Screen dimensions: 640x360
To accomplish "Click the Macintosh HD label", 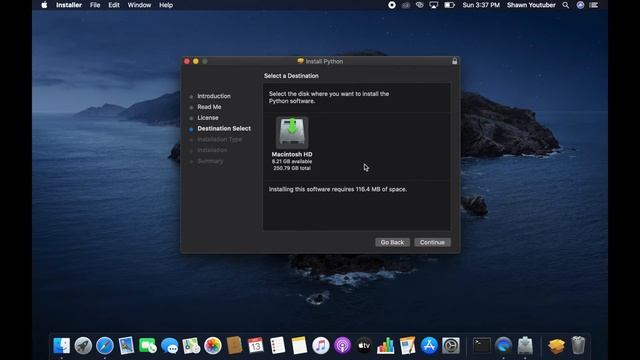I will point(292,154).
